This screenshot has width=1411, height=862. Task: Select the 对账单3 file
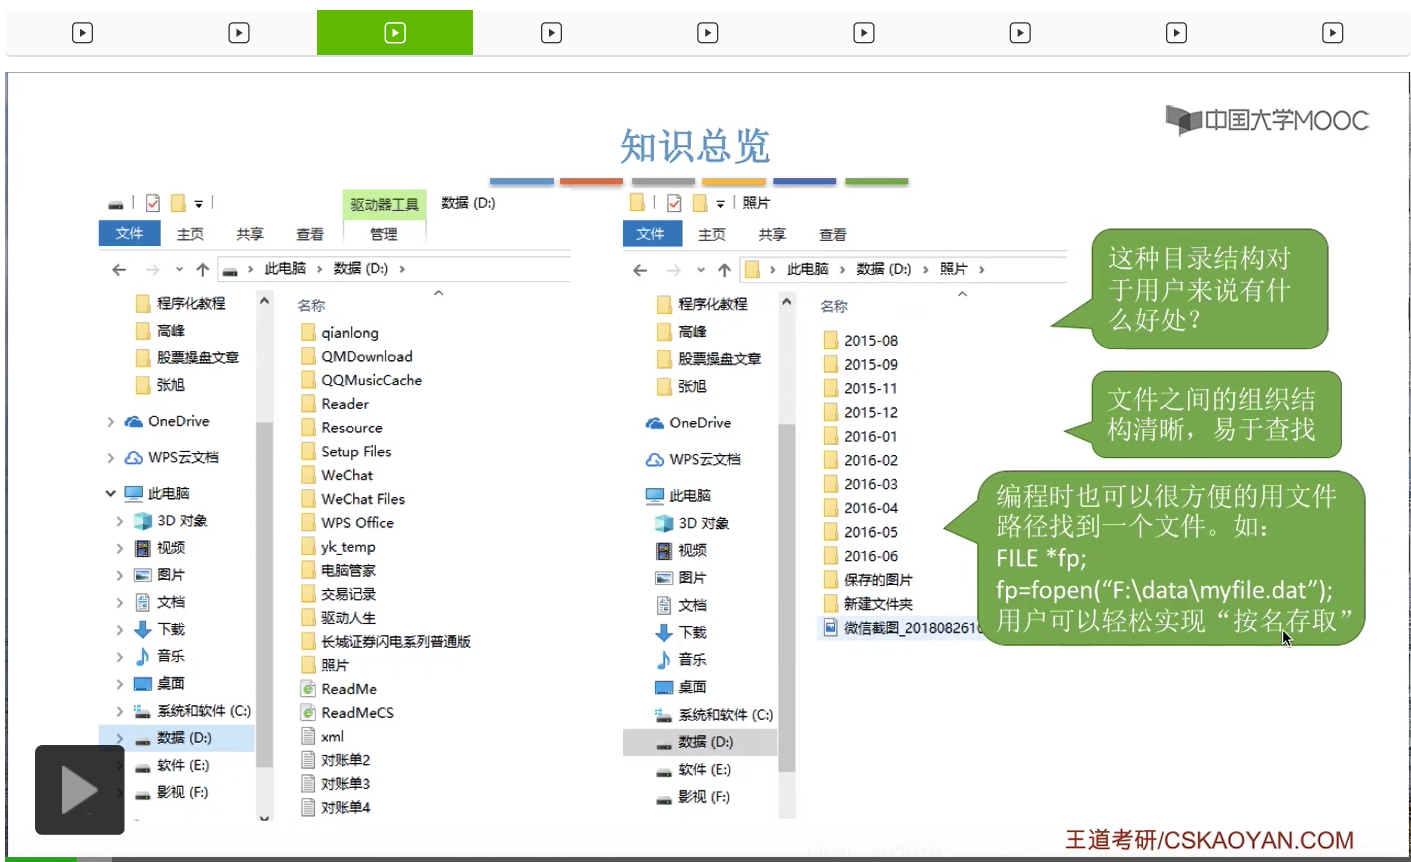click(335, 784)
